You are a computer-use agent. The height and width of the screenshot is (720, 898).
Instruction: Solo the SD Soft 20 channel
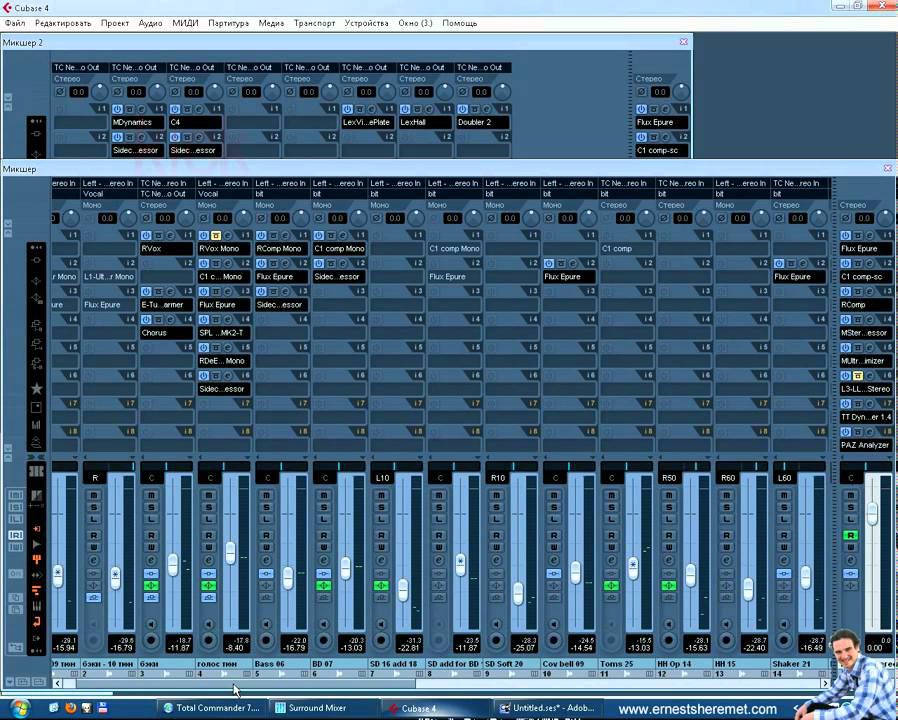496,507
